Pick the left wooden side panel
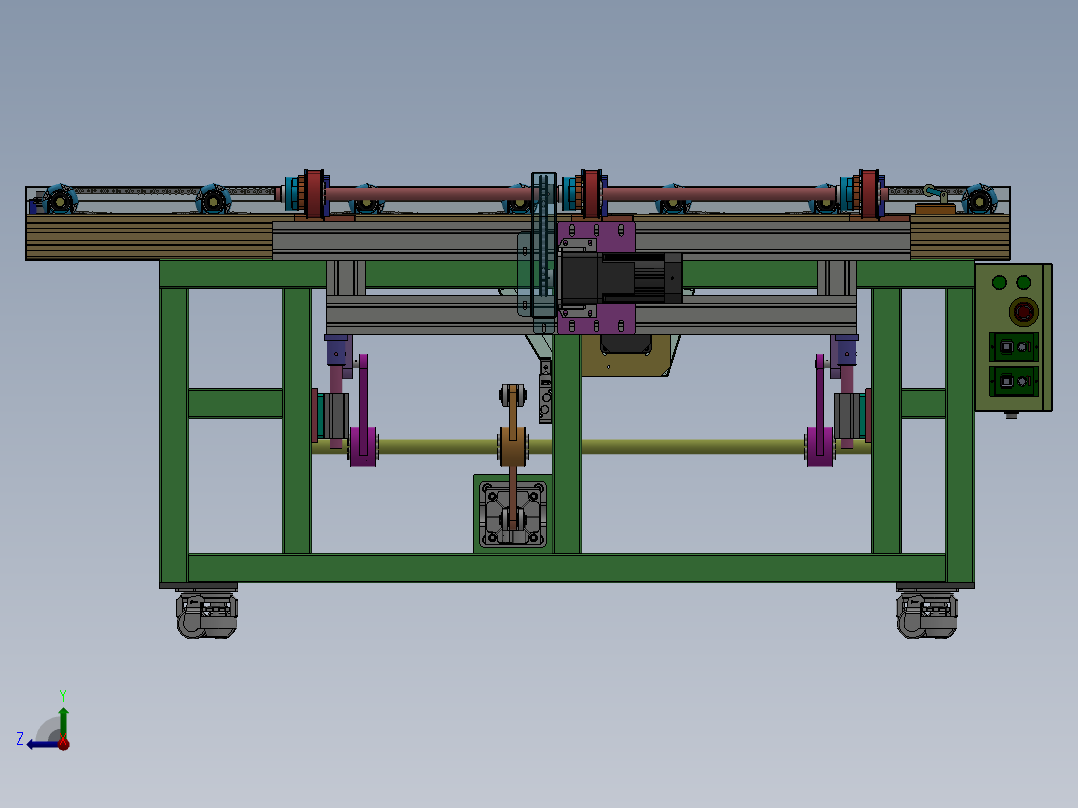Image resolution: width=1078 pixels, height=808 pixels. [149, 237]
